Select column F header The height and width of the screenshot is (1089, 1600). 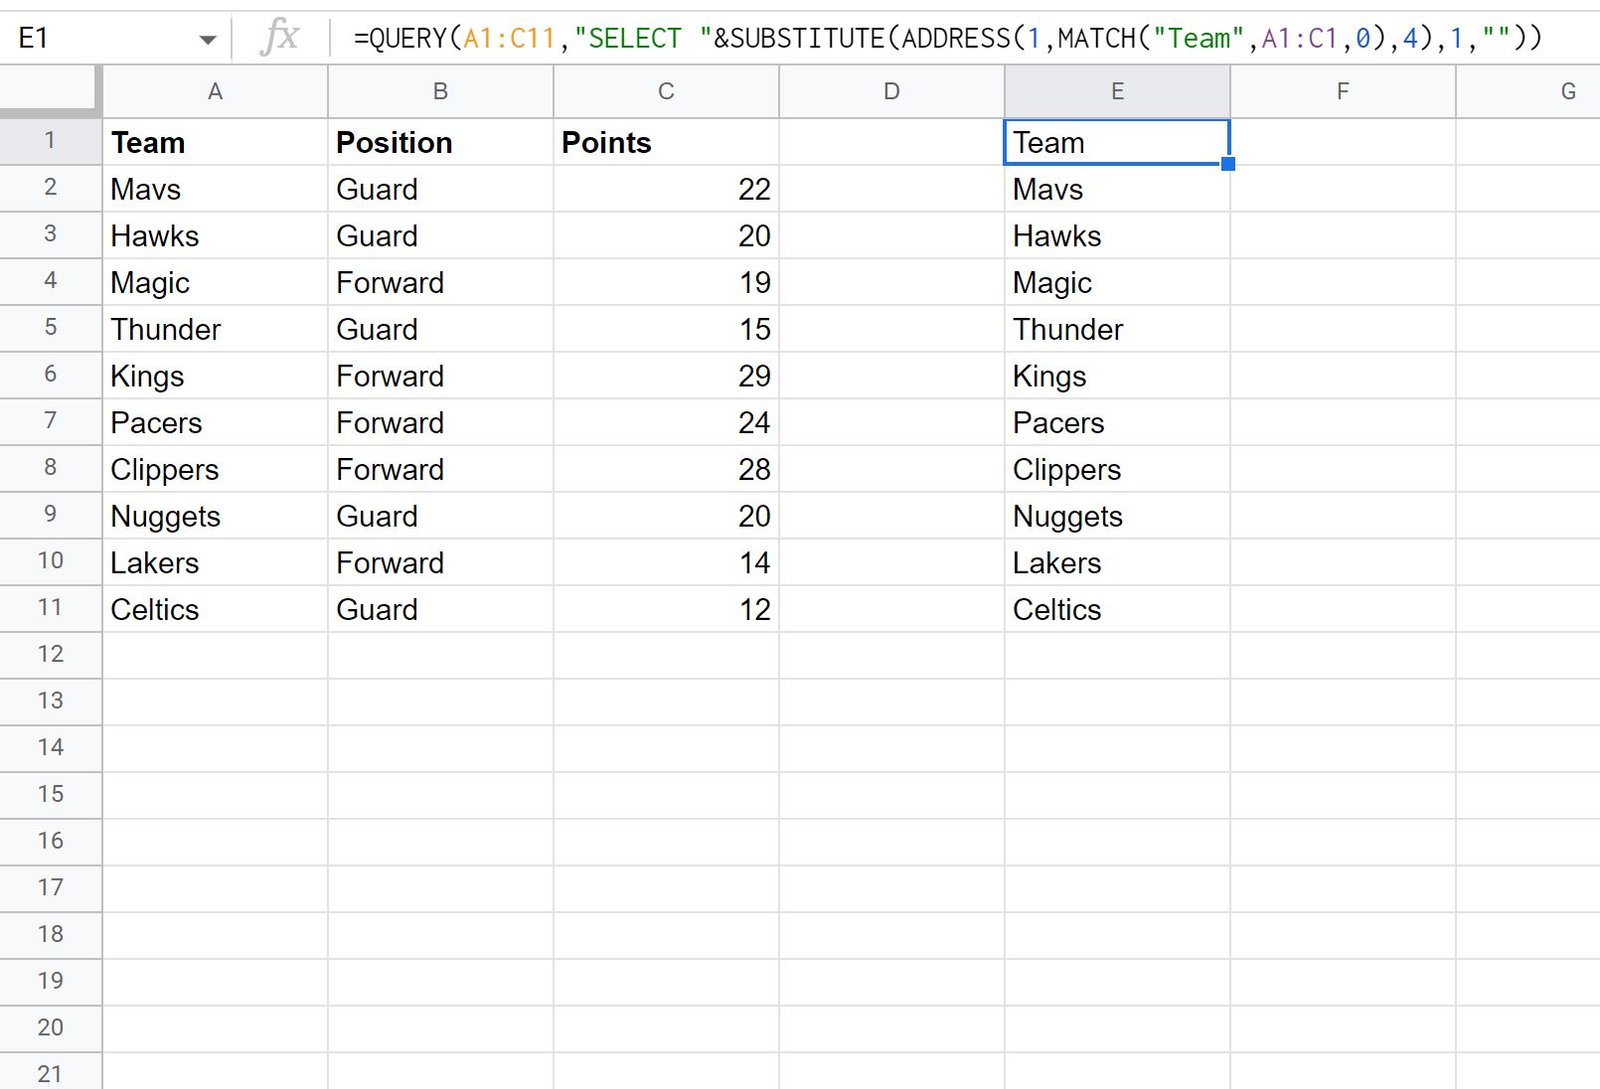(x=1343, y=92)
